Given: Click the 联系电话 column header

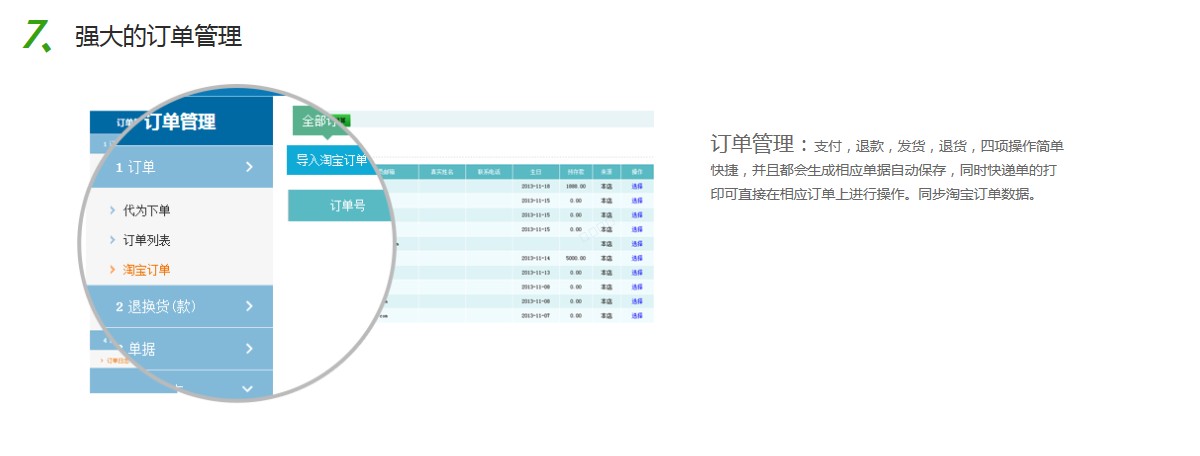Looking at the screenshot, I should click(489, 172).
